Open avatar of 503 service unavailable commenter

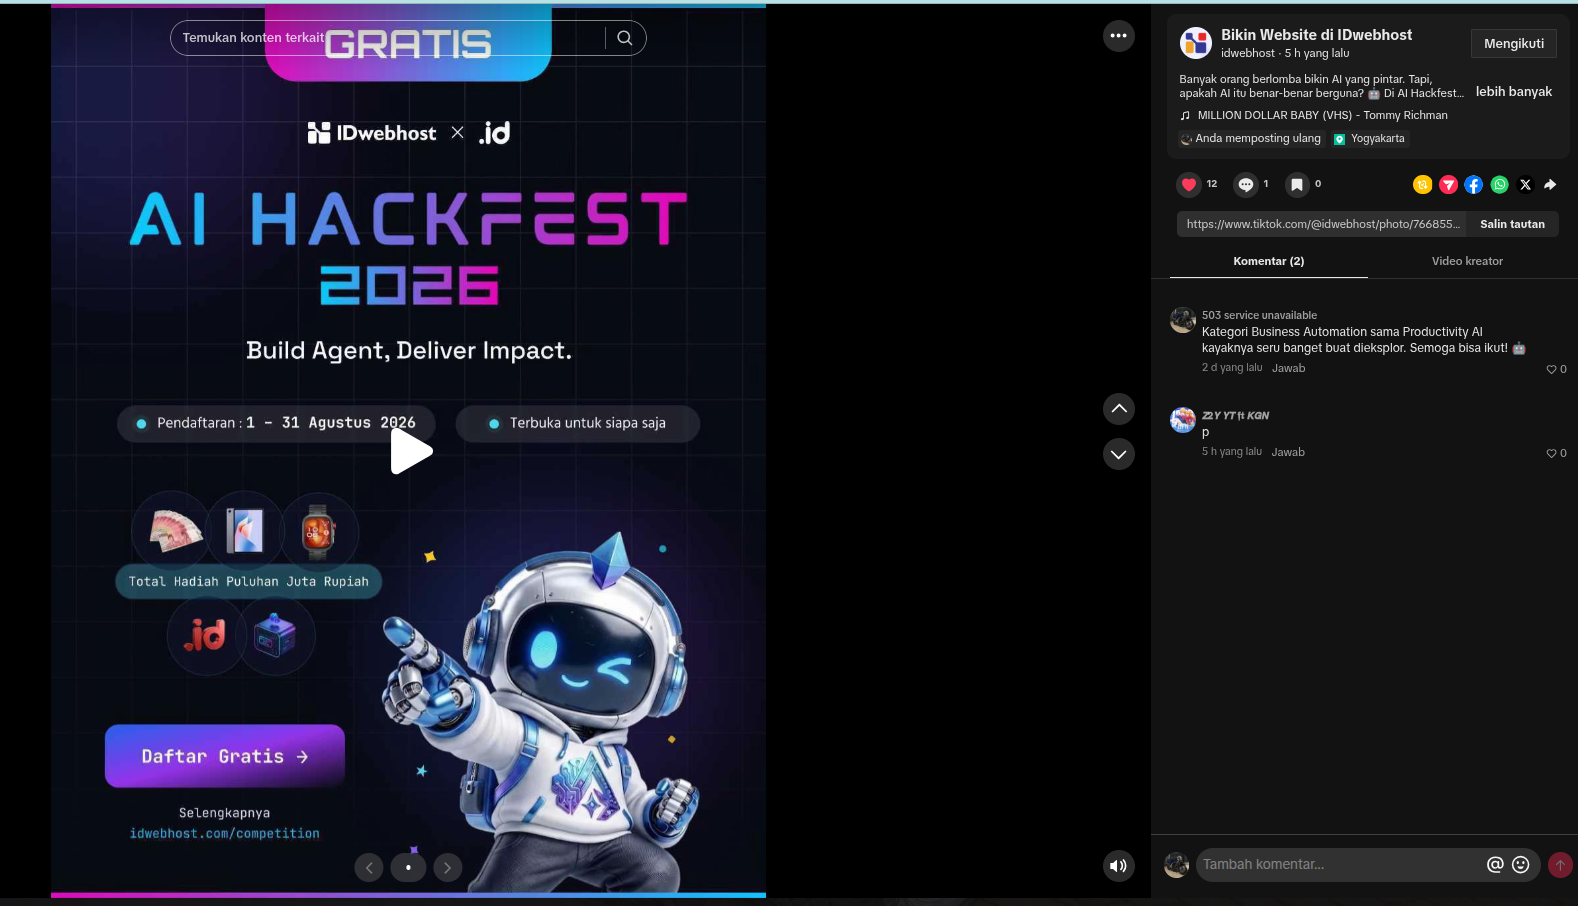point(1183,320)
